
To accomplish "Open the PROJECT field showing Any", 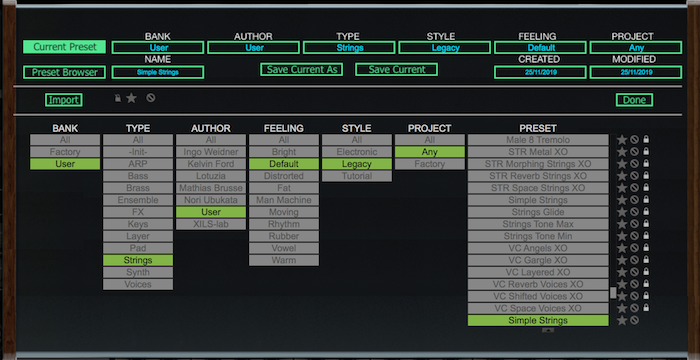I will 636,47.
